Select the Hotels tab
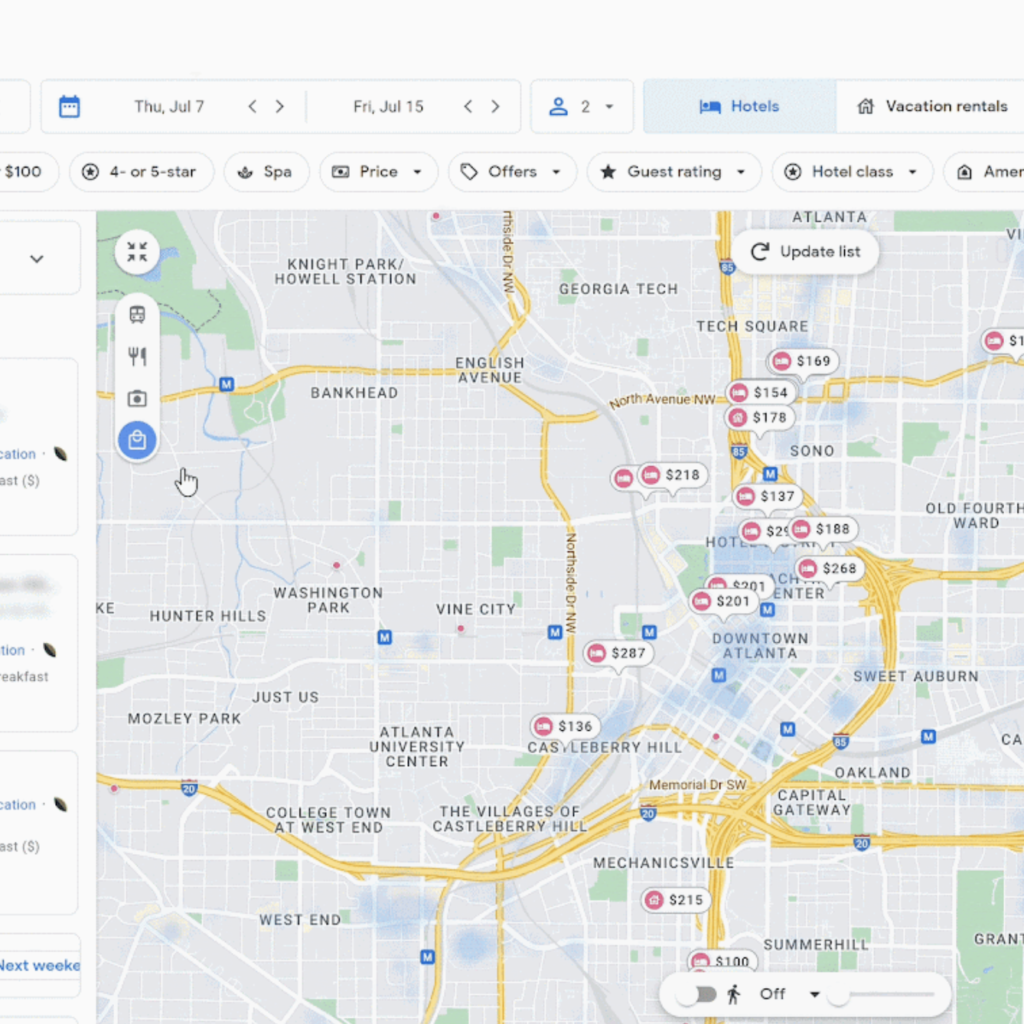The height and width of the screenshot is (1024, 1024). (740, 106)
